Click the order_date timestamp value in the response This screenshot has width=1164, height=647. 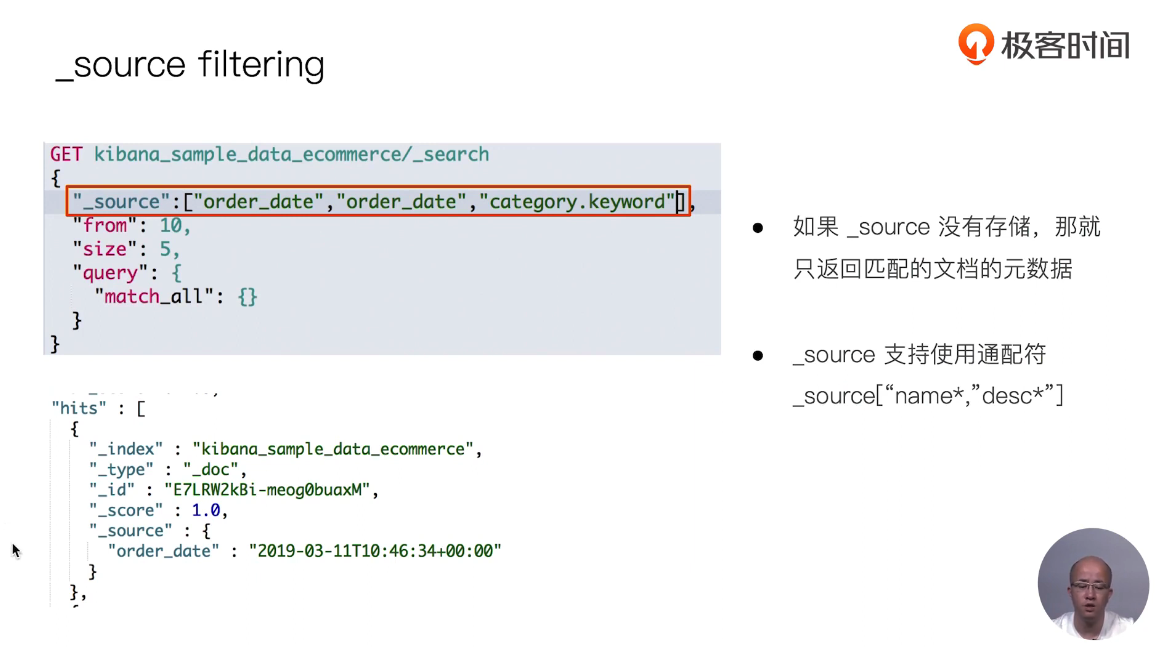[375, 551]
